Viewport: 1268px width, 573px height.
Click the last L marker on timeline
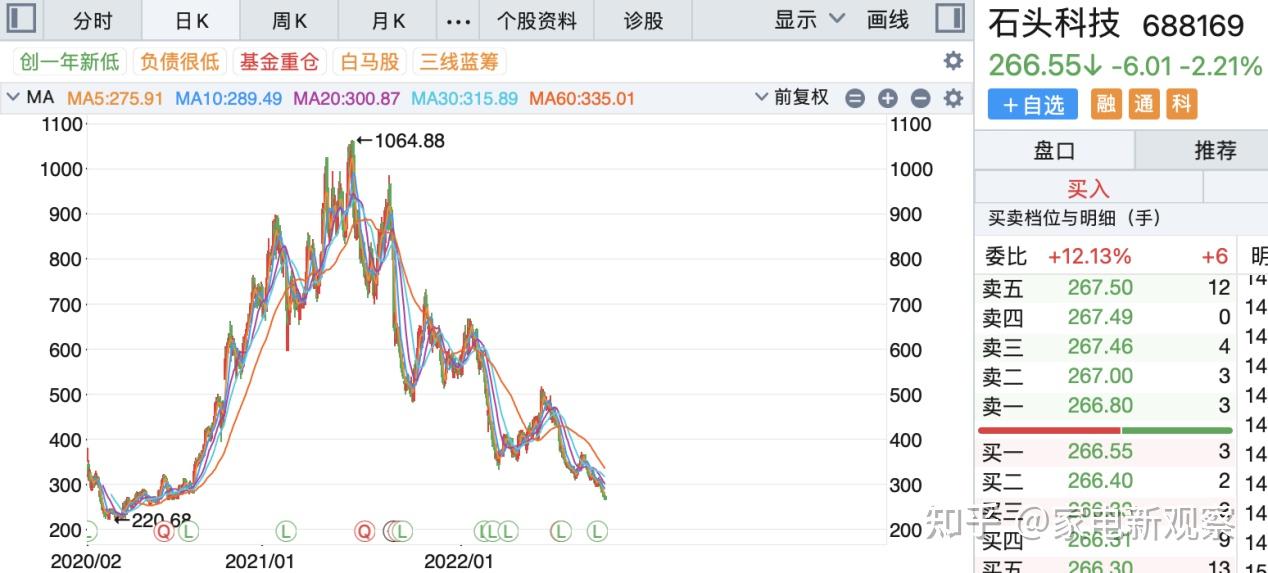coord(597,531)
